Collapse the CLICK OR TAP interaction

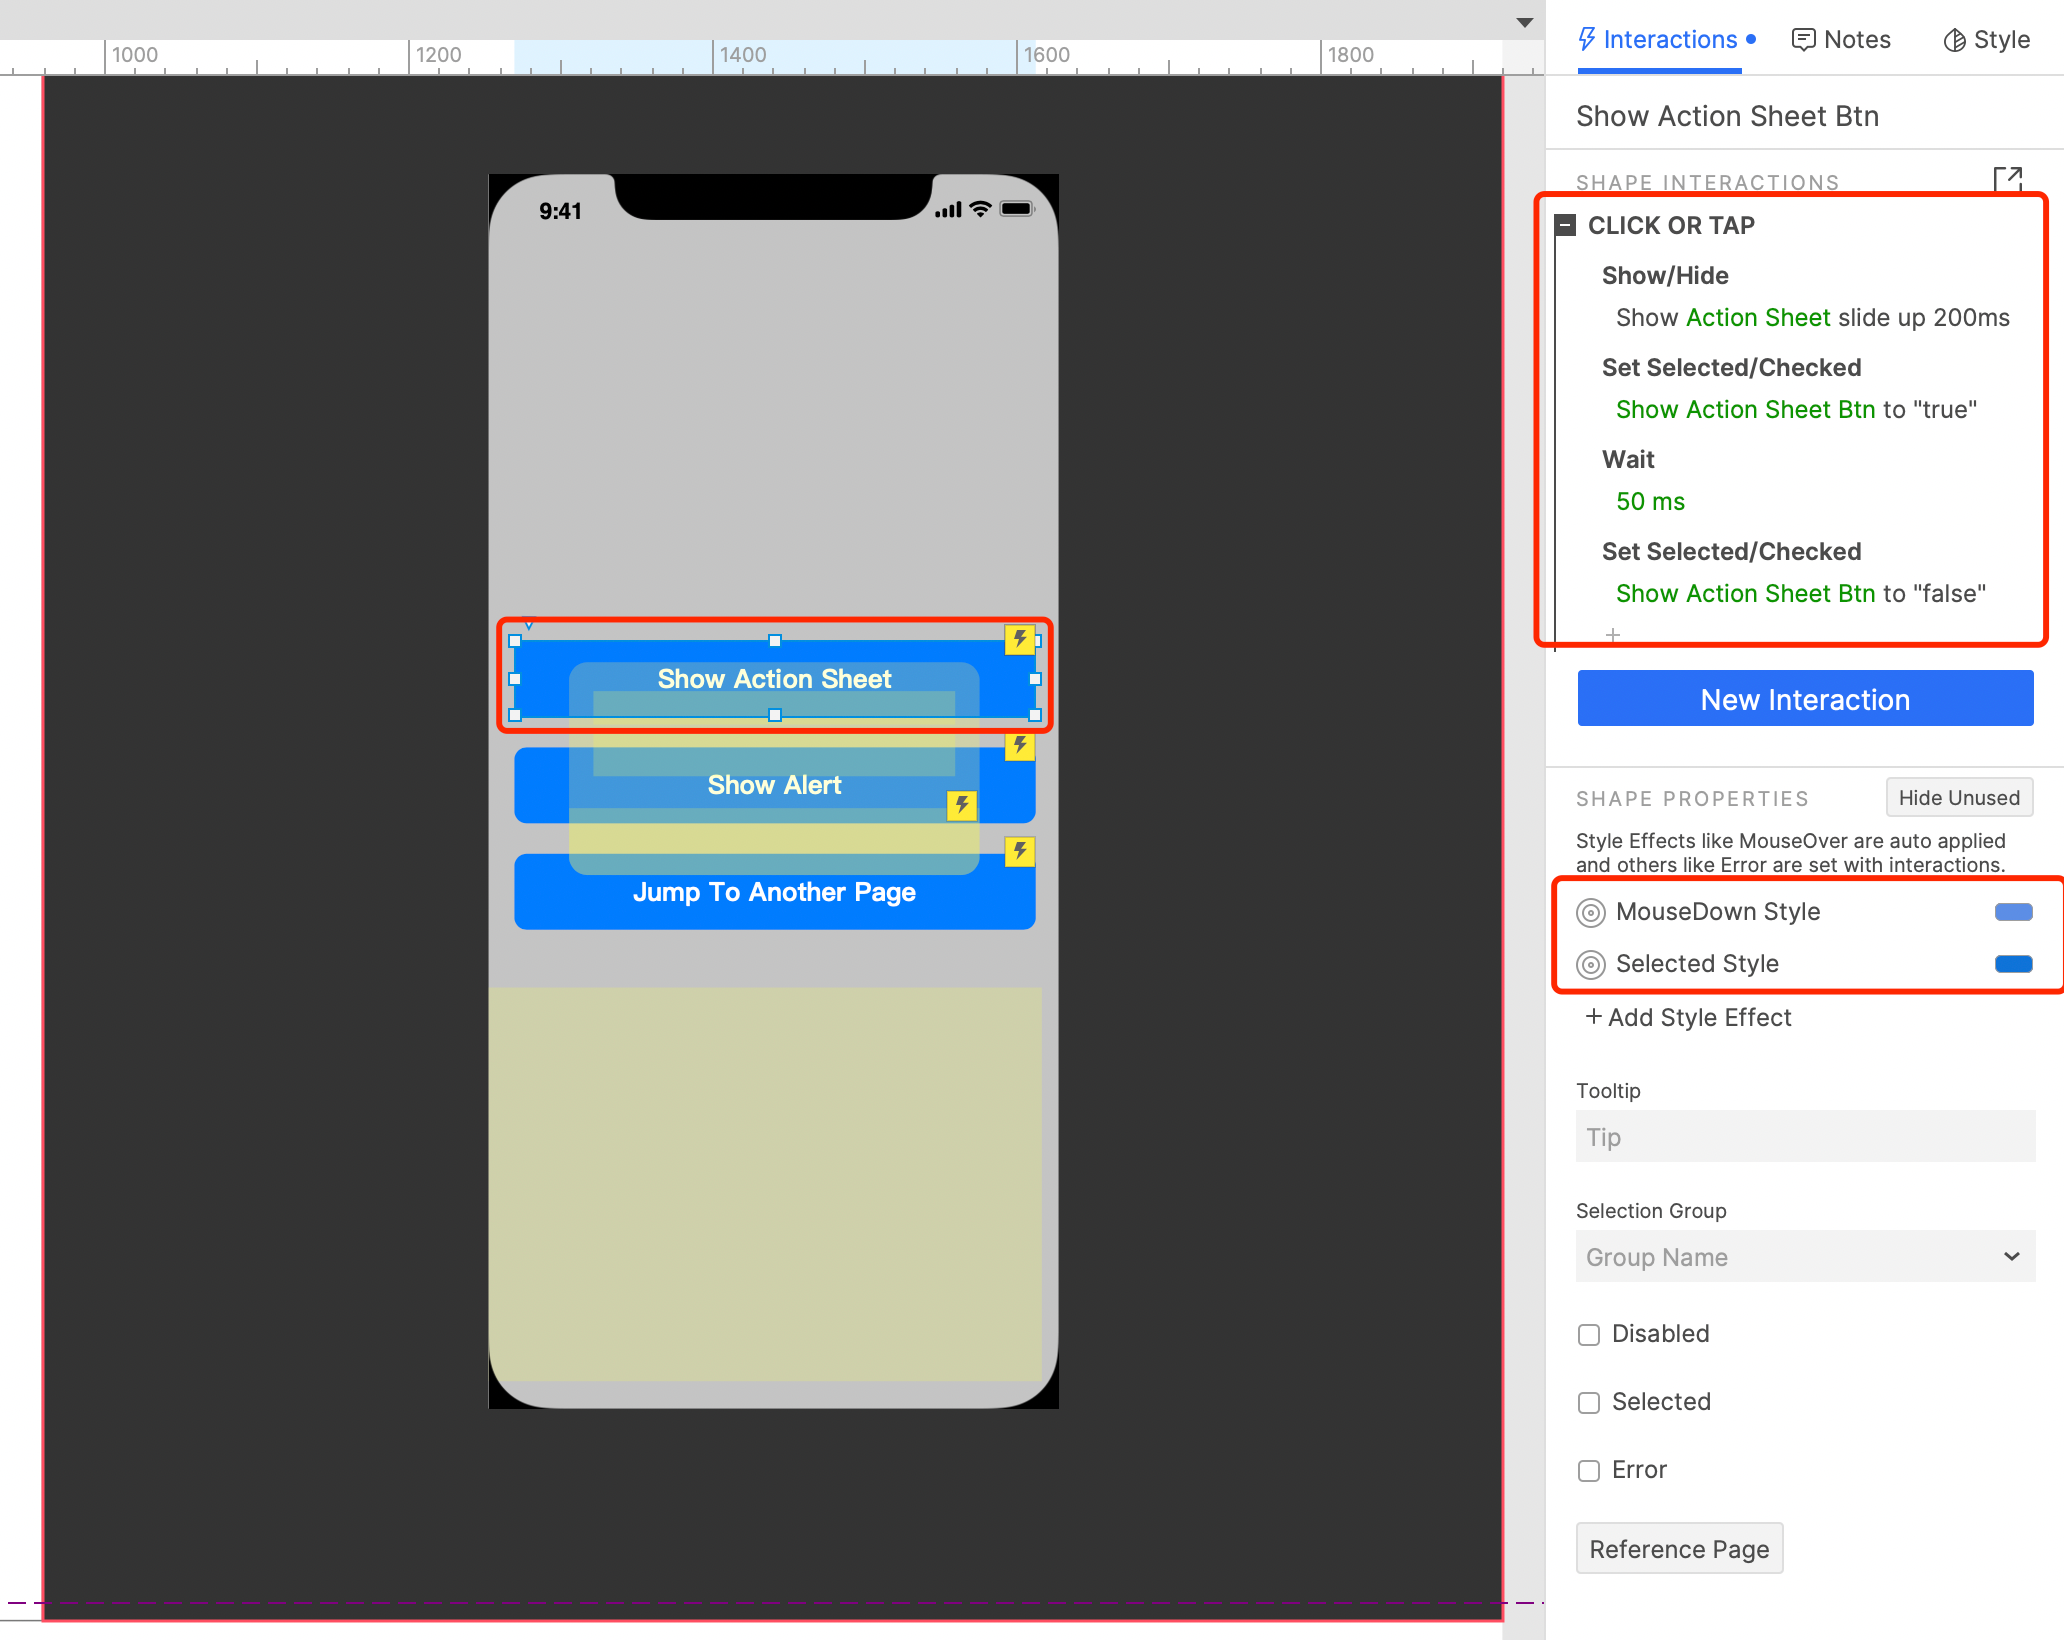[1566, 225]
